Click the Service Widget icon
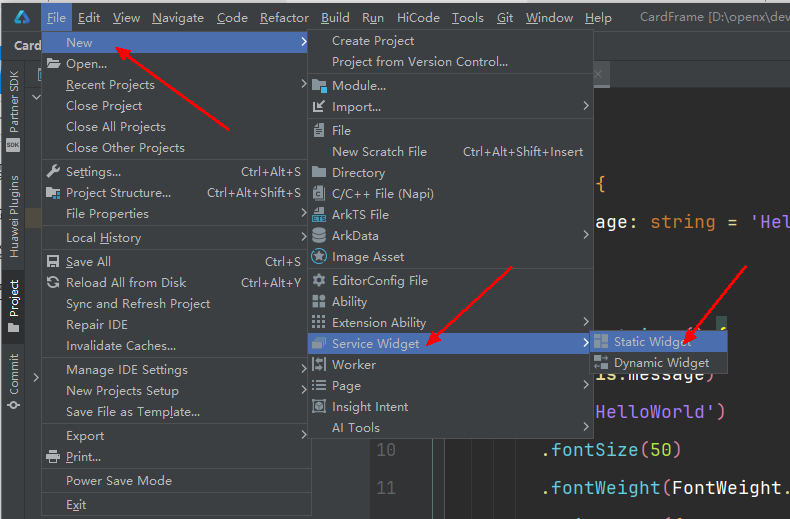 click(x=319, y=343)
